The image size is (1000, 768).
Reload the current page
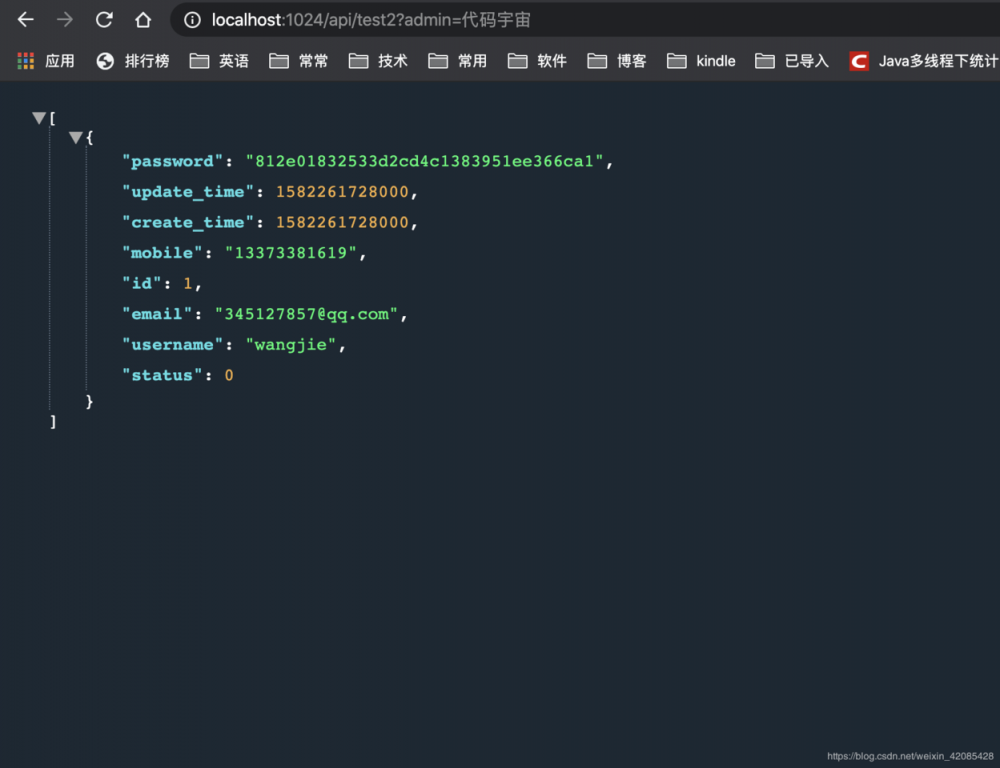coord(104,19)
